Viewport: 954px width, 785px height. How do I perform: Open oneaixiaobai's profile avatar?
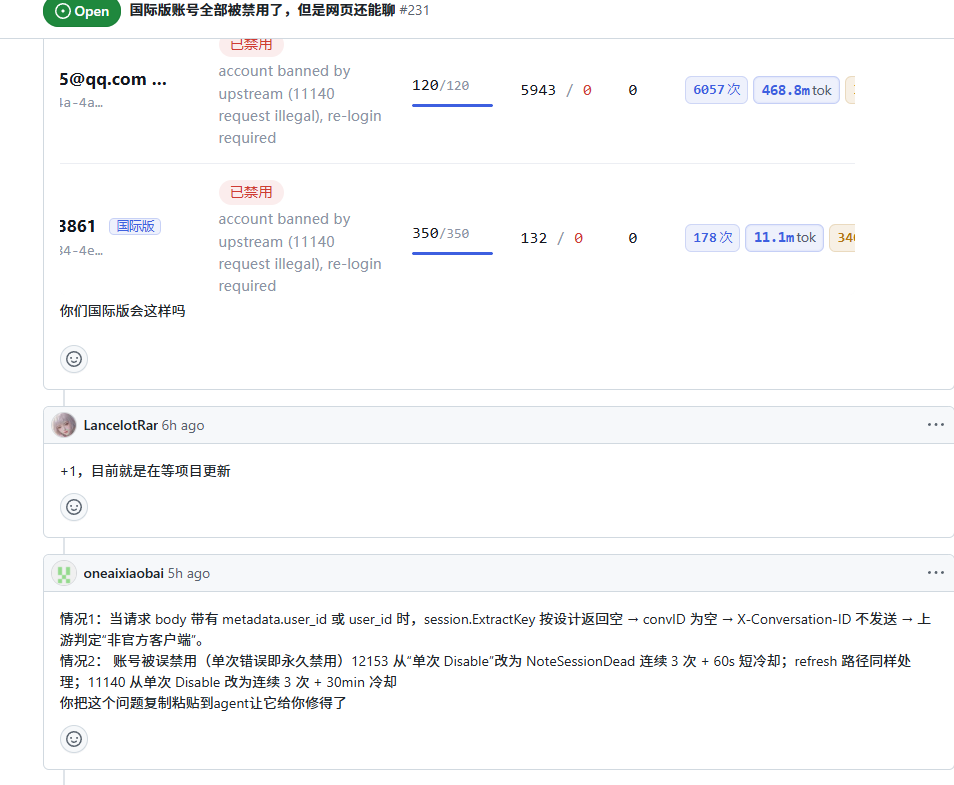[x=64, y=573]
